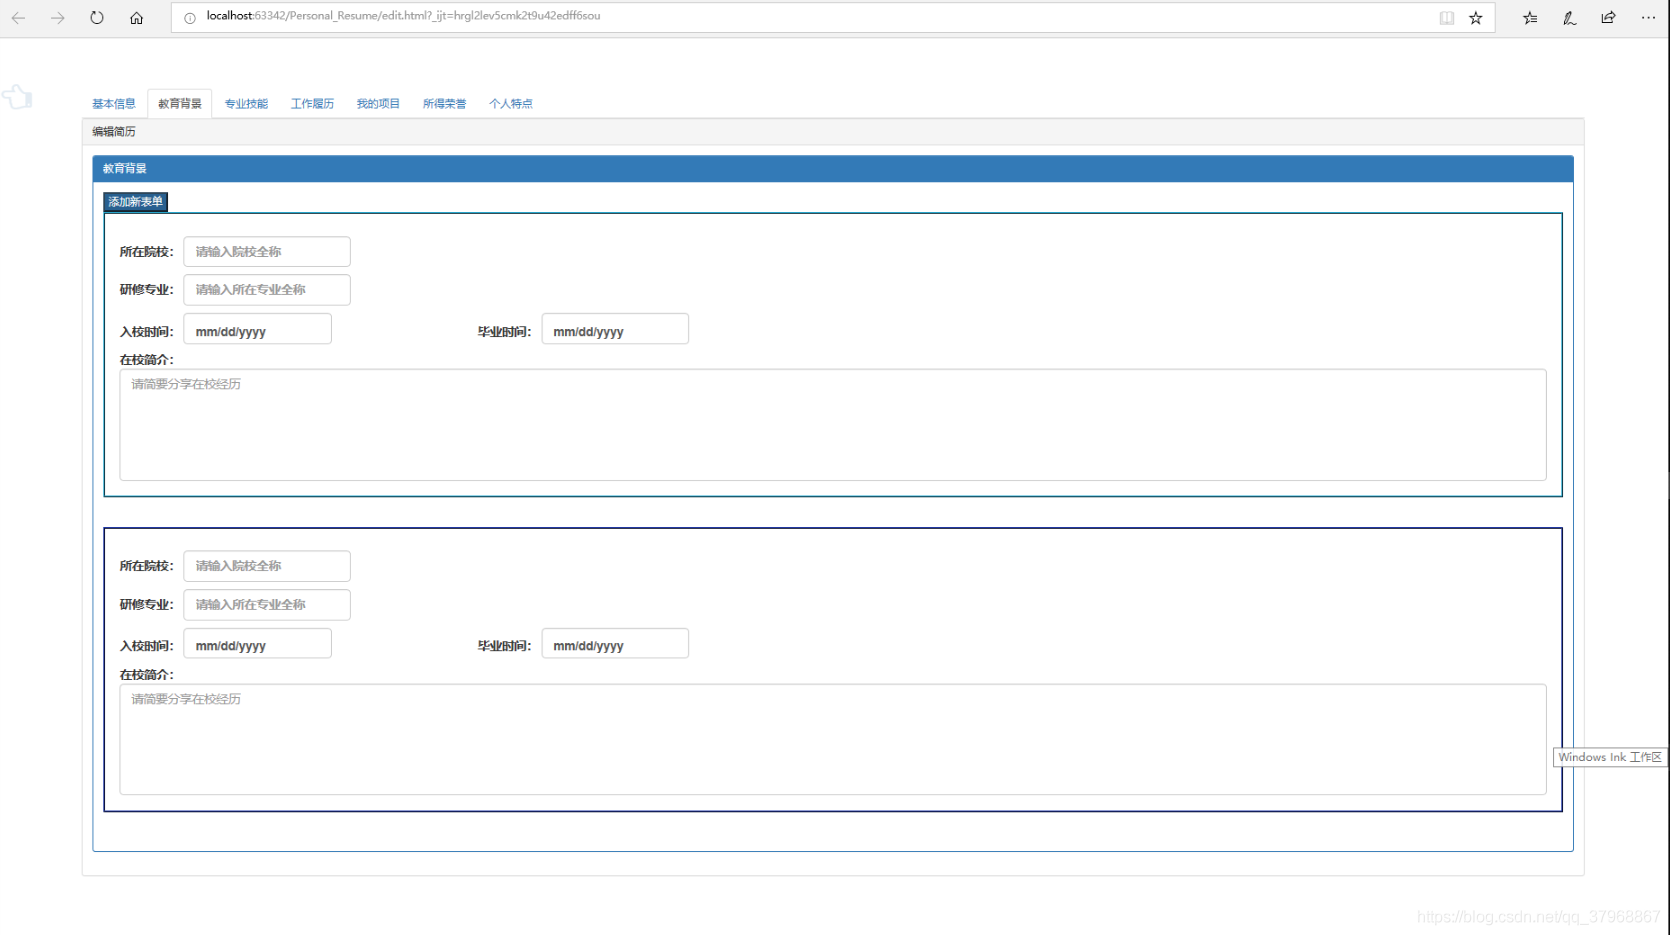1670x935 pixels.
Task: Open second form's 入校时间 date picker
Action: pos(257,645)
